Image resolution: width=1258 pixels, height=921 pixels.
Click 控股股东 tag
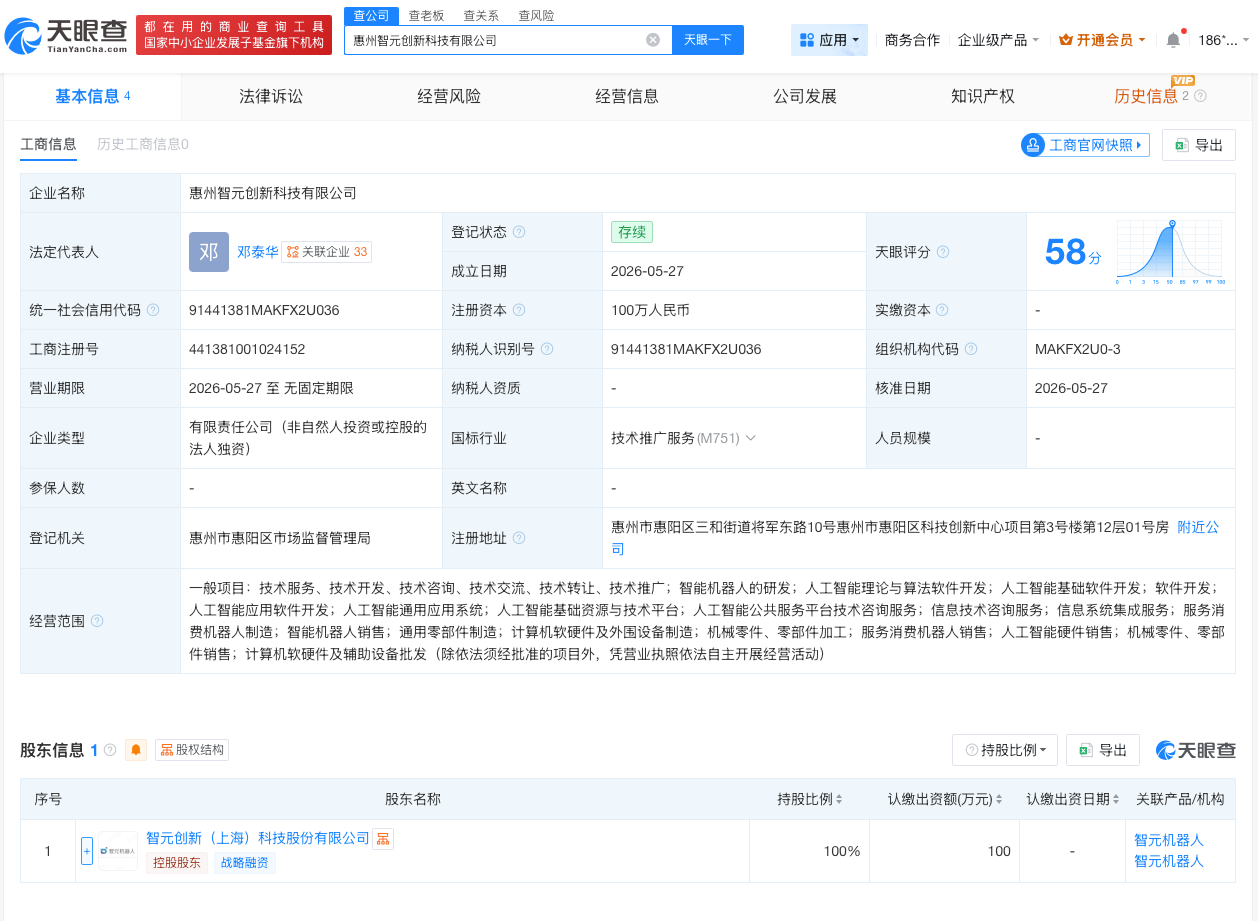click(x=177, y=863)
